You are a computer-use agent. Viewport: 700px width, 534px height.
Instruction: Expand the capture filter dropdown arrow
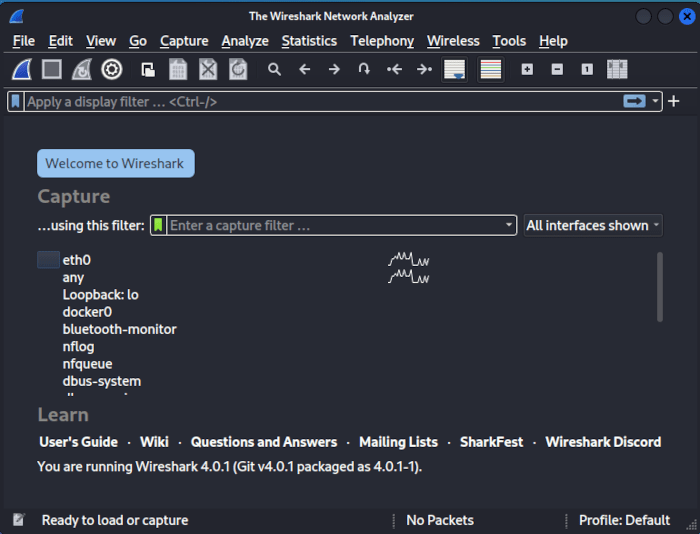[x=508, y=225]
